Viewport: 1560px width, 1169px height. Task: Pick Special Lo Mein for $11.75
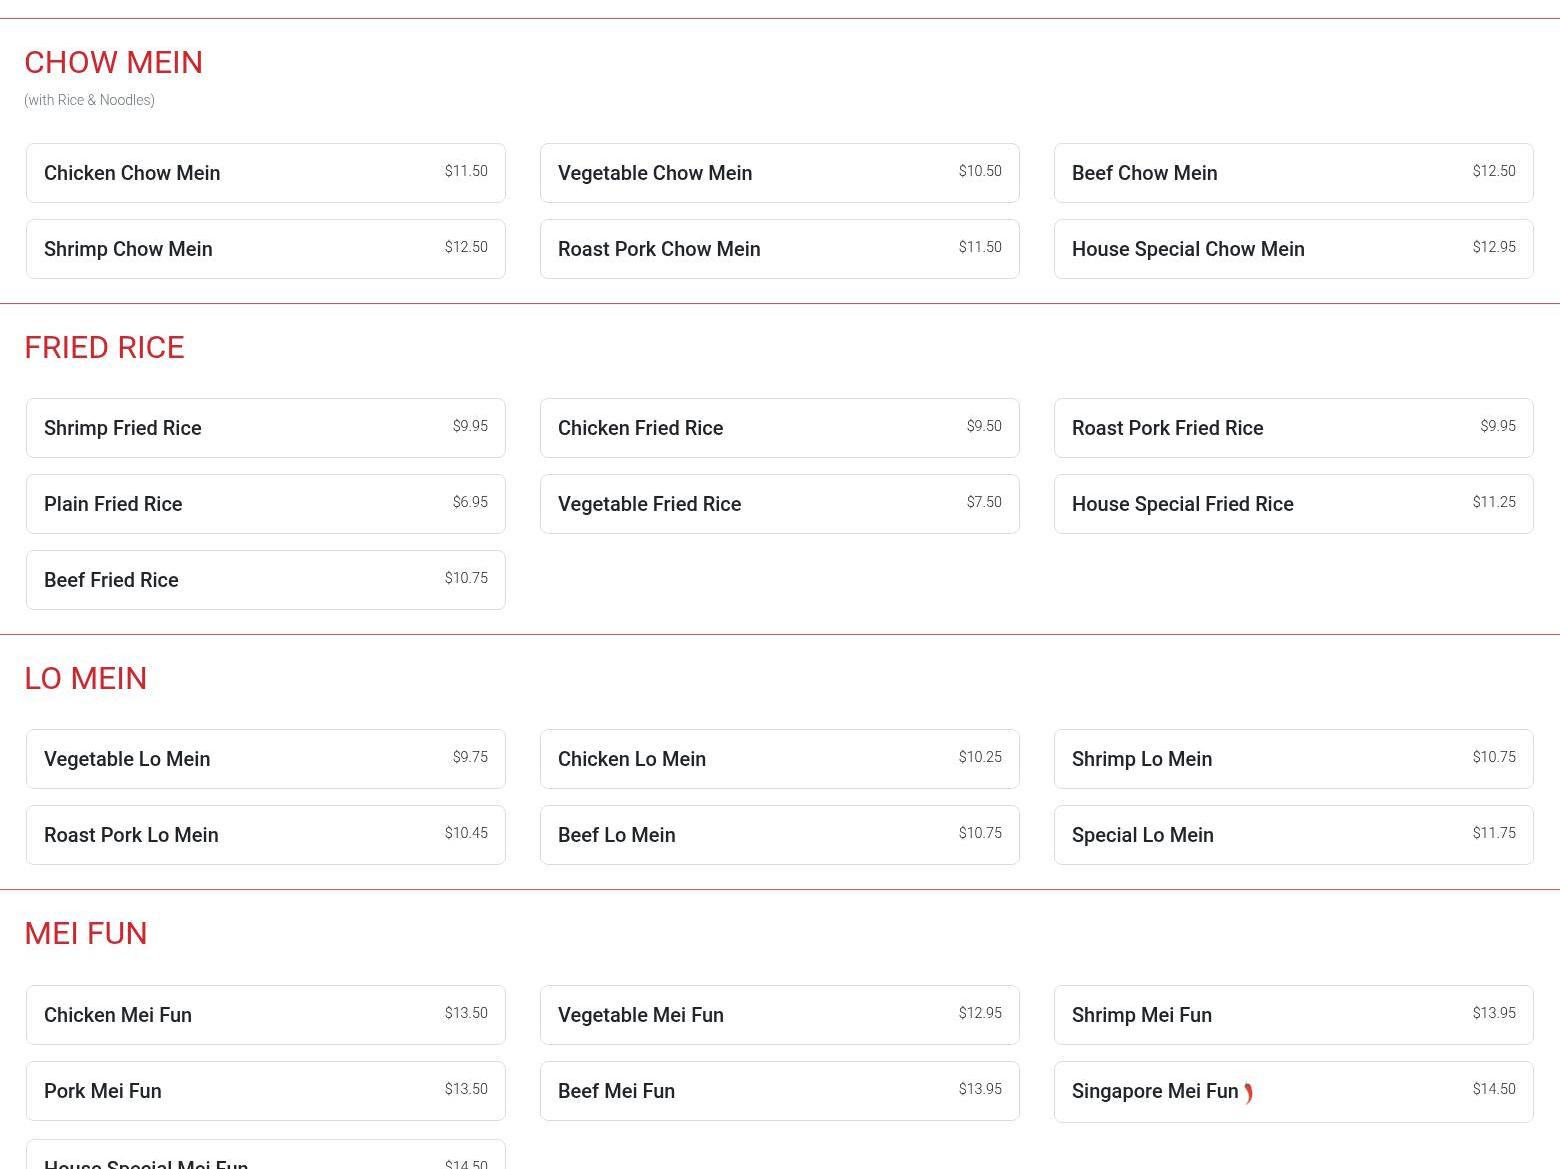click(x=1293, y=835)
